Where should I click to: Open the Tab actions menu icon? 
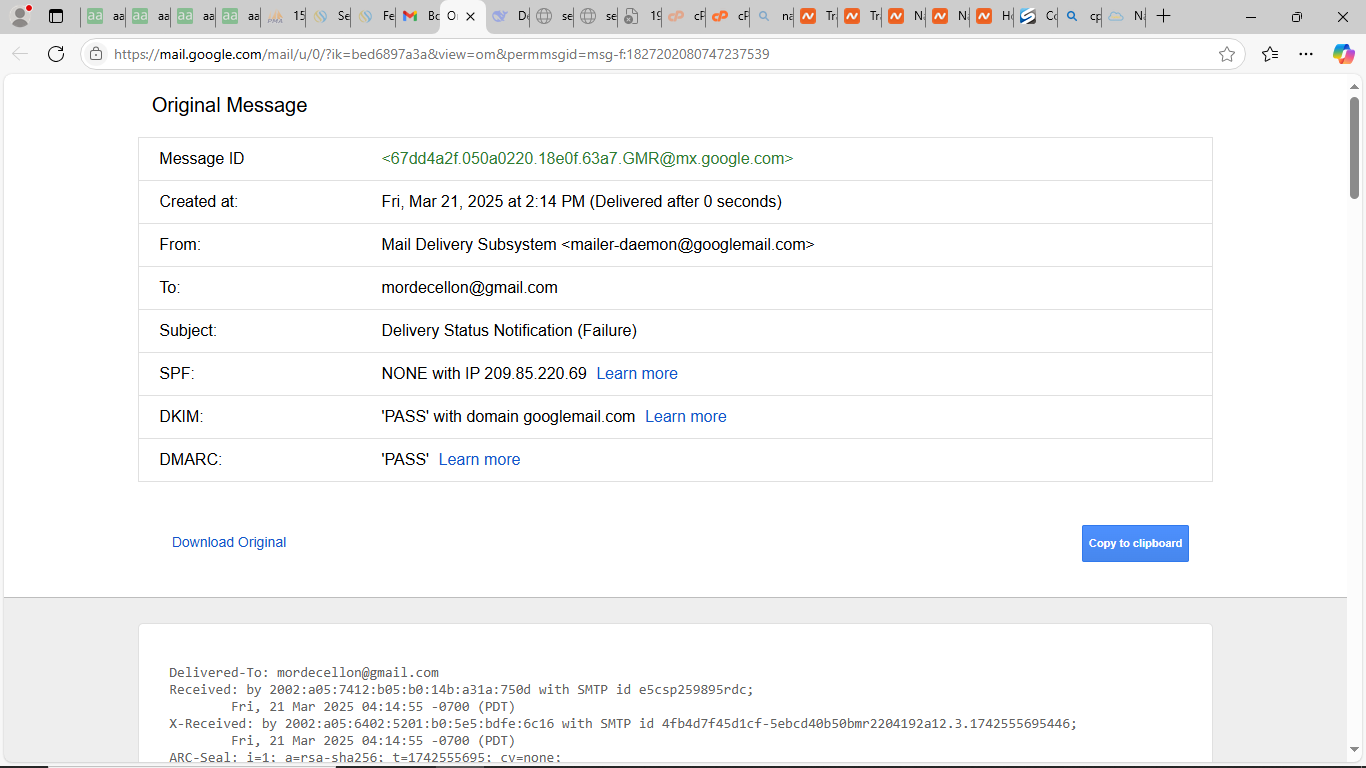[x=56, y=16]
